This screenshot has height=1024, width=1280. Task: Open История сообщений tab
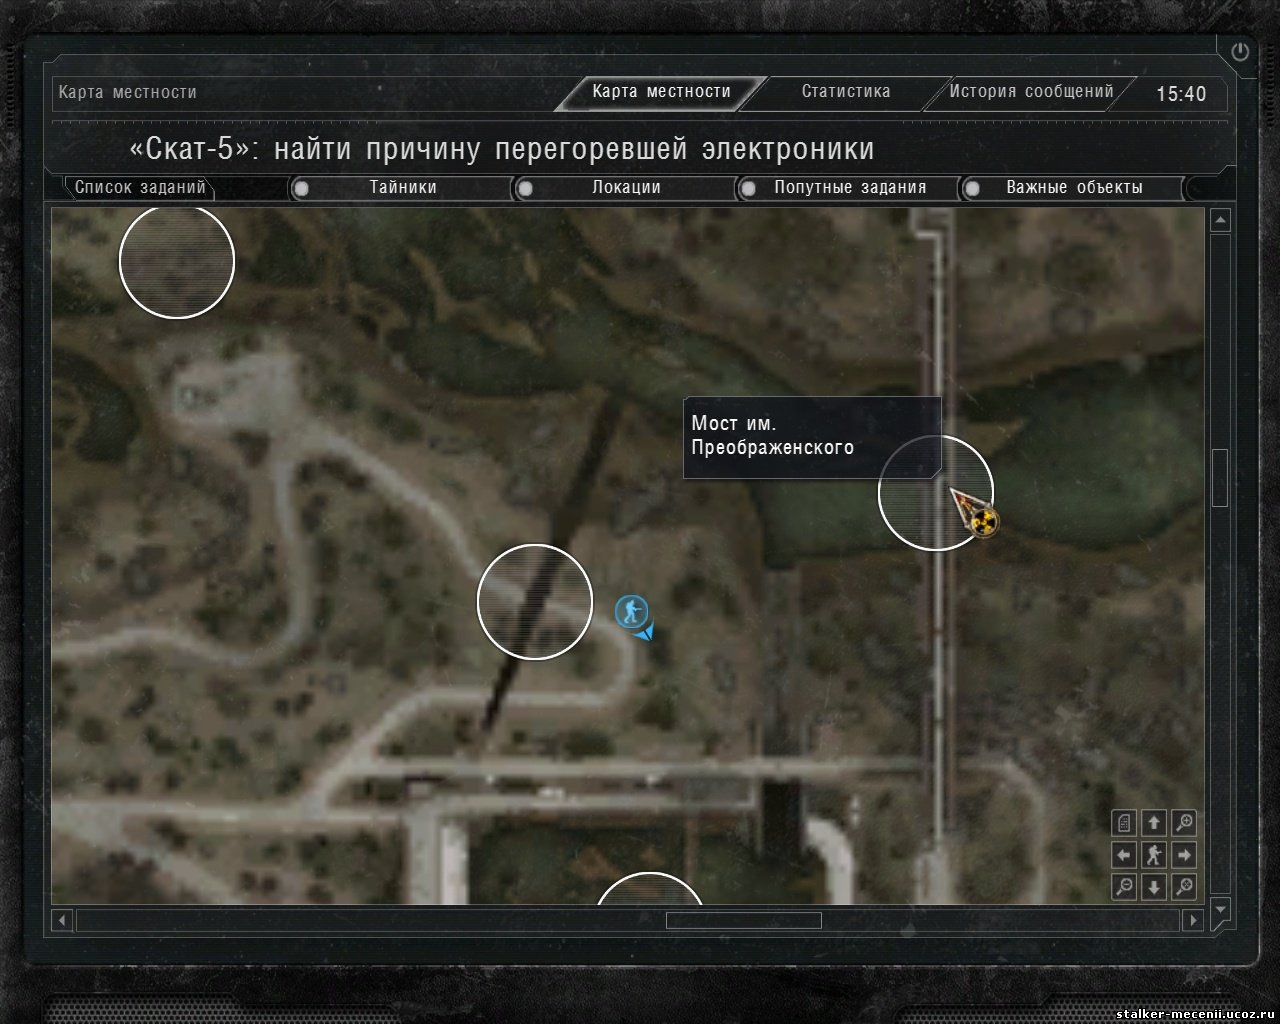pyautogui.click(x=1031, y=92)
